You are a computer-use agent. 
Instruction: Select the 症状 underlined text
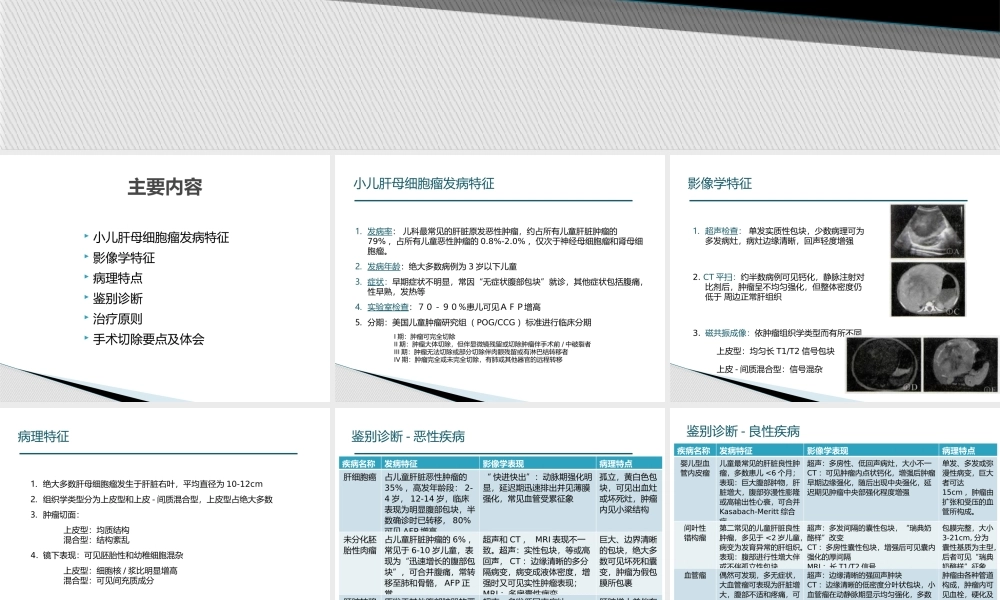click(375, 282)
